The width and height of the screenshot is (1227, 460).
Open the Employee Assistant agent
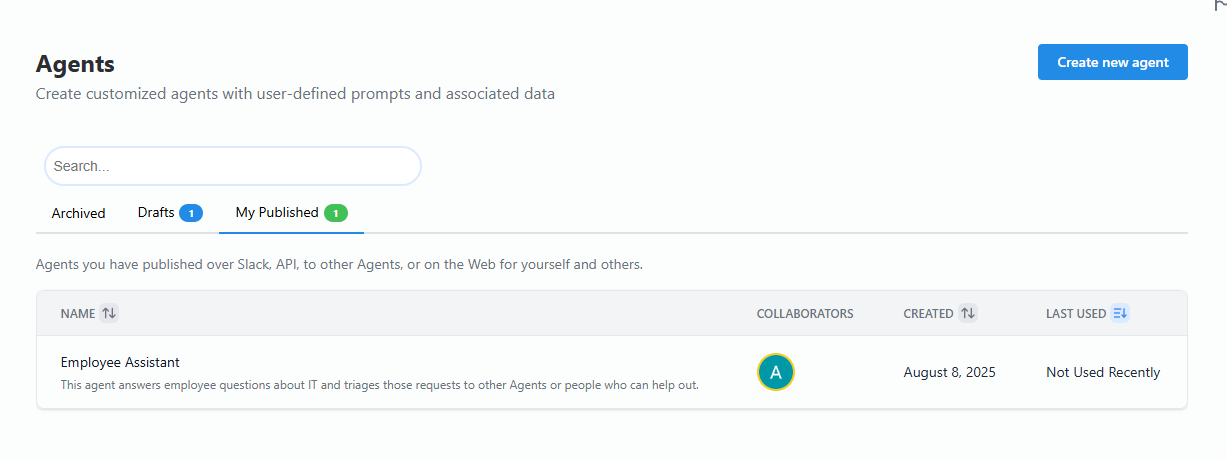[120, 362]
